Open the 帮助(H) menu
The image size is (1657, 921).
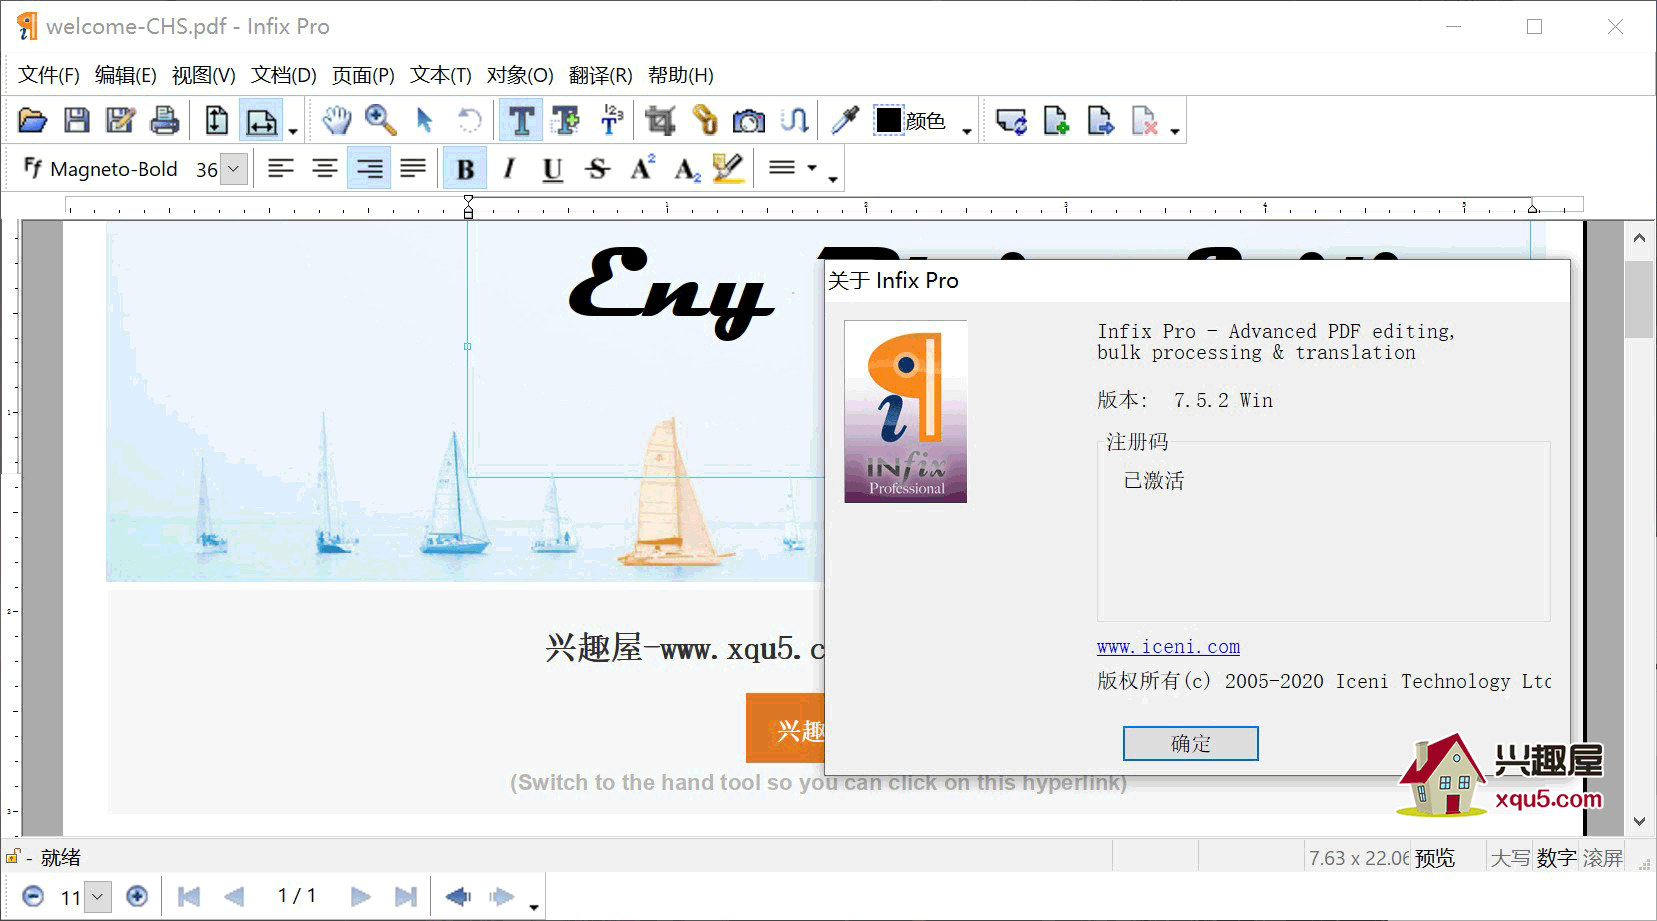(x=681, y=75)
